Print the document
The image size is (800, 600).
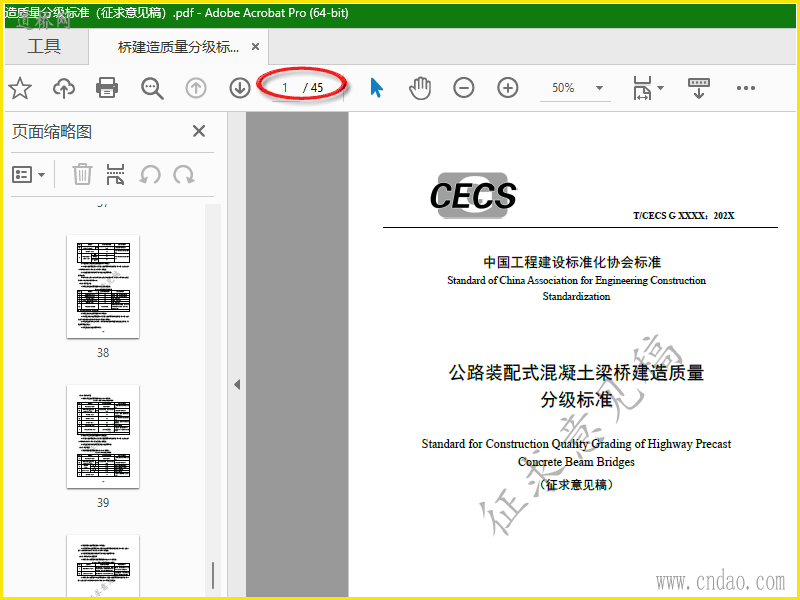point(107,88)
